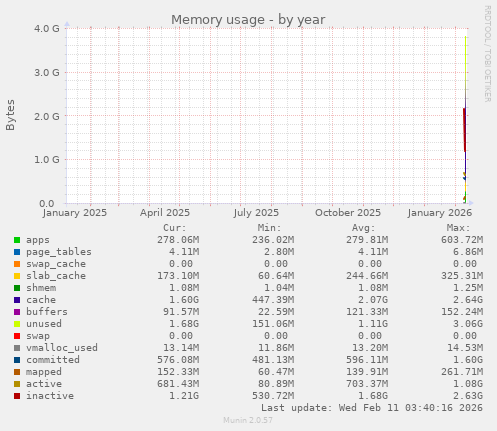Click the shmem dark green legend swatch

[17, 288]
